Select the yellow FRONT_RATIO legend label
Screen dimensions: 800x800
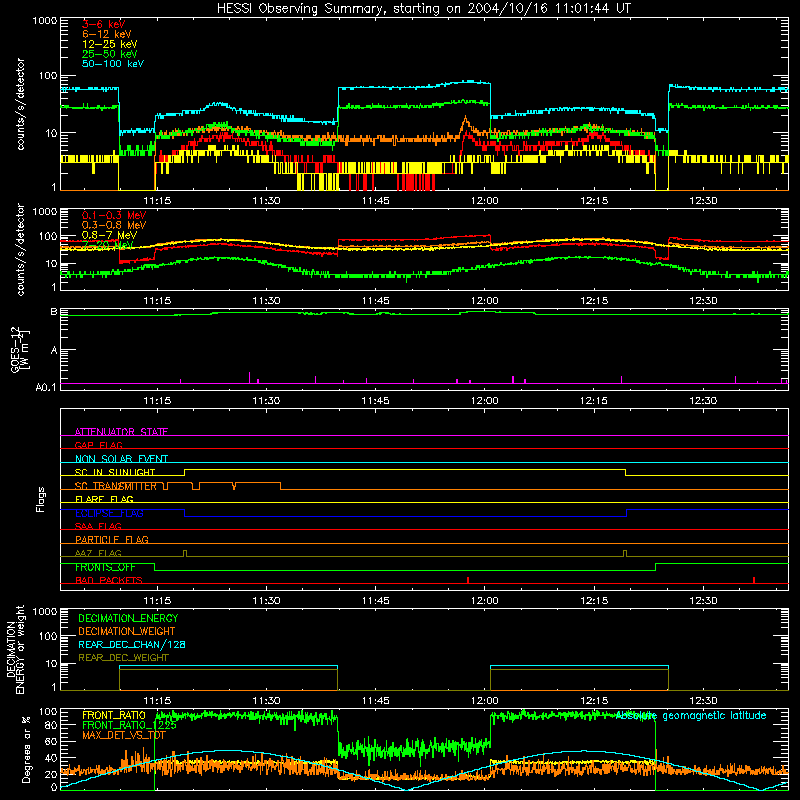coord(114,716)
